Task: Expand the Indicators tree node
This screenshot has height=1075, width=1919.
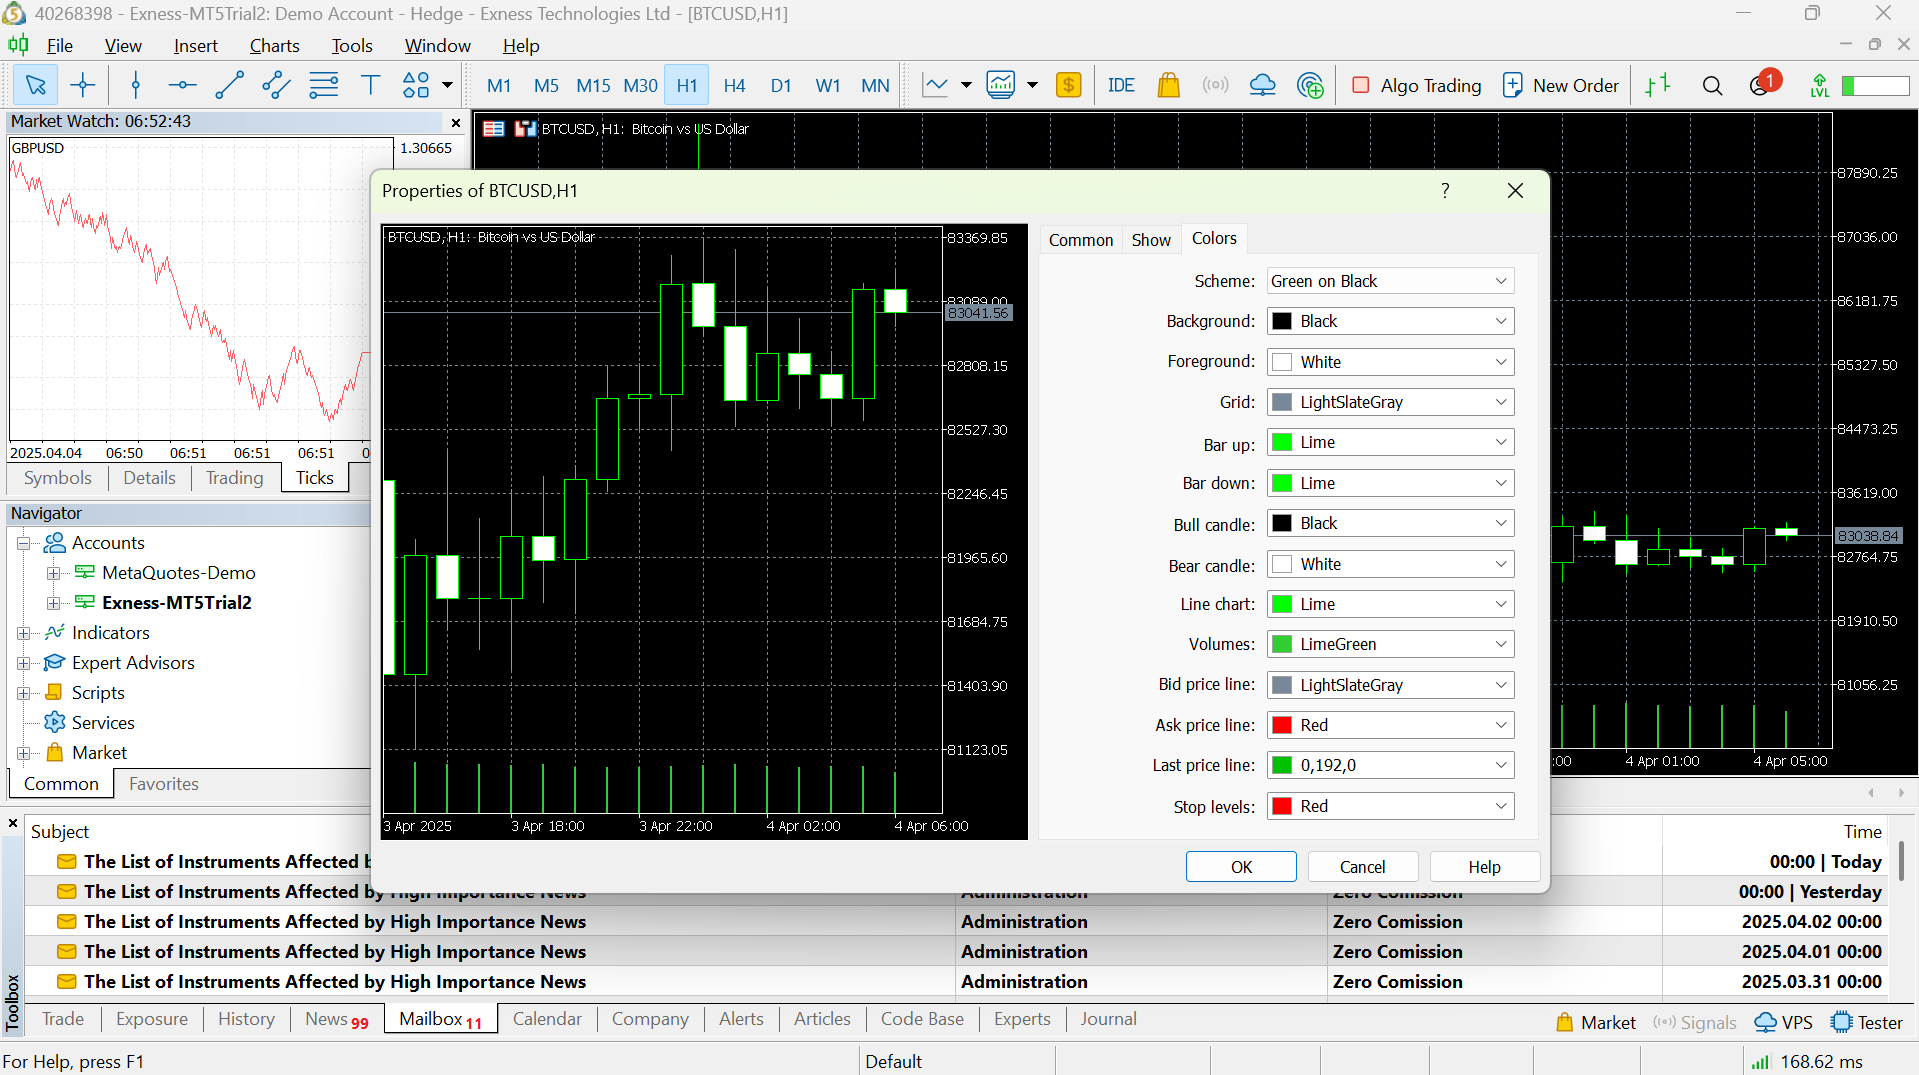Action: (23, 633)
